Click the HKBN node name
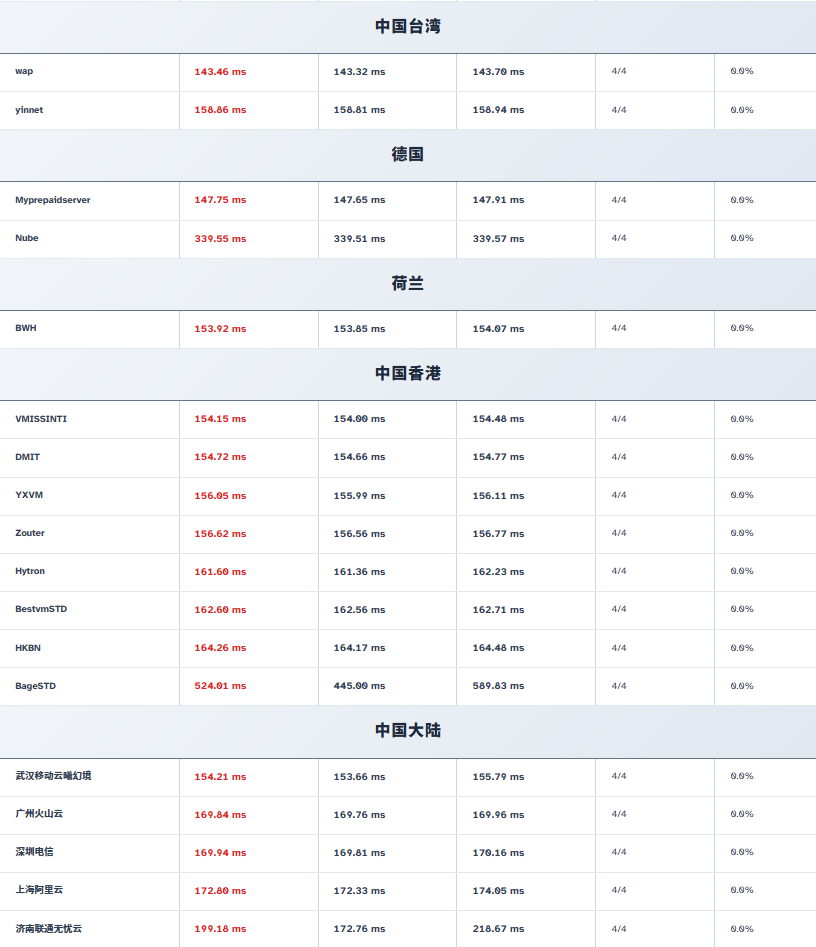Viewport: 816px width, 947px height. (28, 648)
